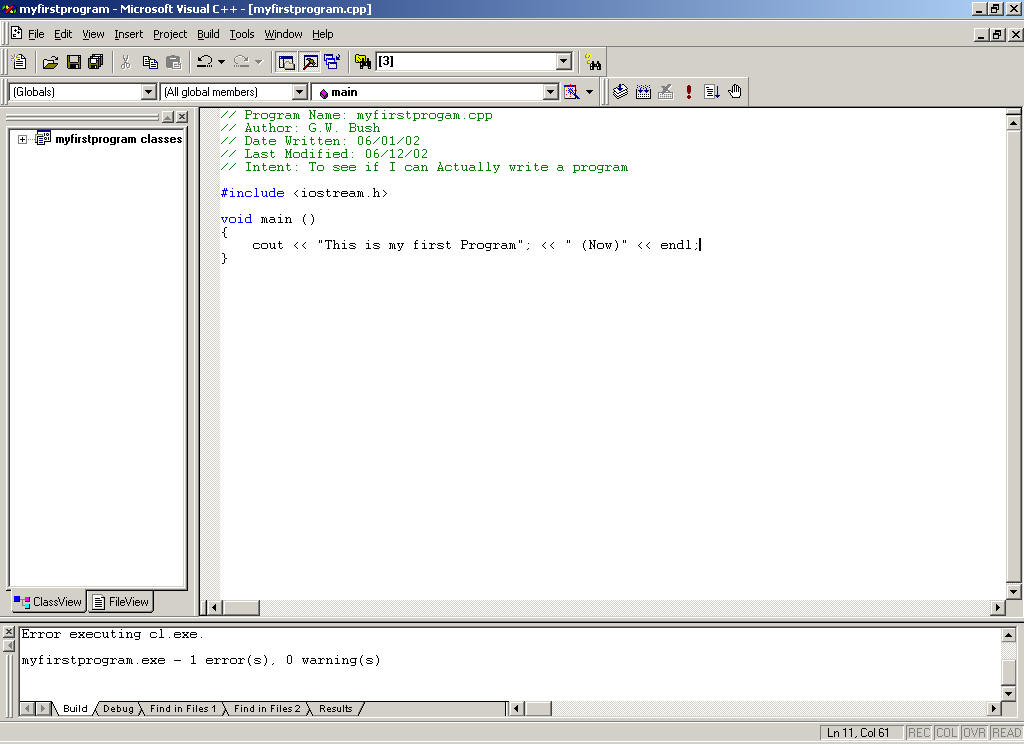Open the Redo history dropdown arrow
This screenshot has height=744, width=1024.
(x=259, y=62)
